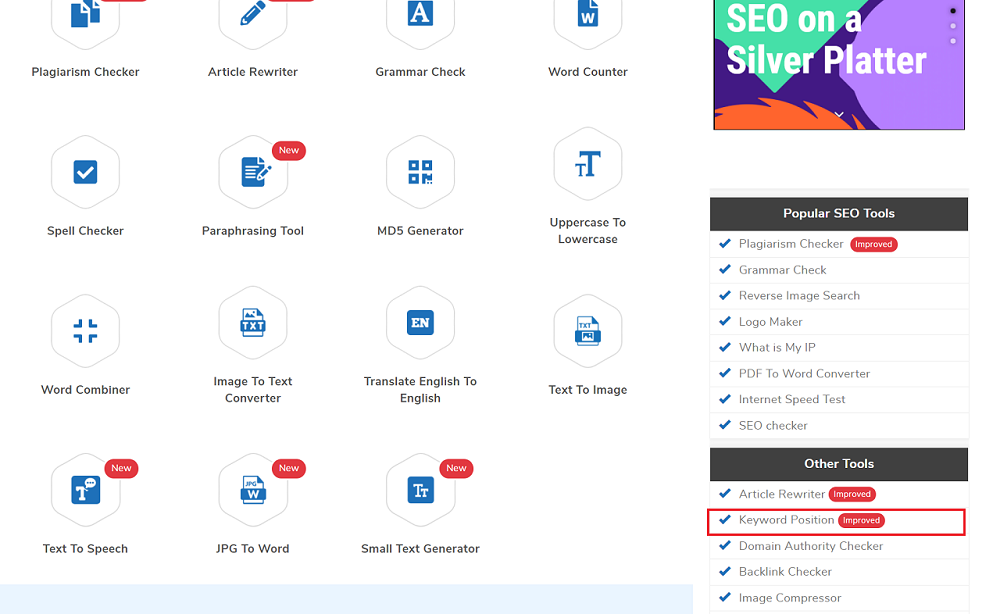Open the JPG To Word converter

tap(253, 490)
